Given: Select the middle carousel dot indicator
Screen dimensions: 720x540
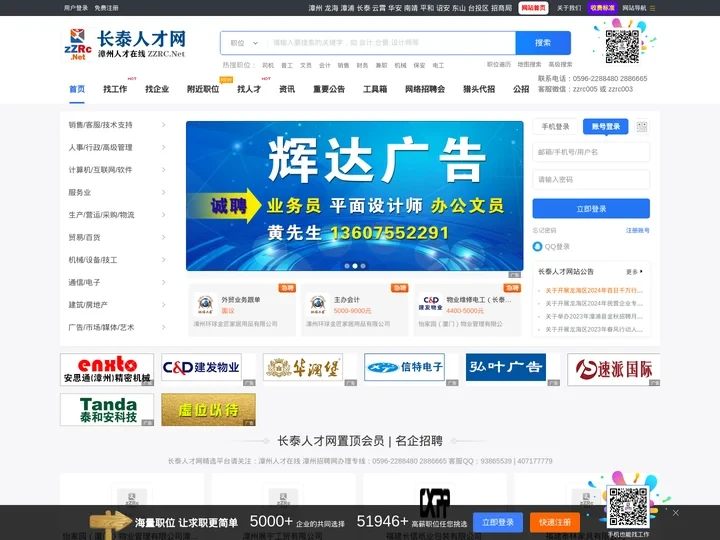Looking at the screenshot, I should 355,266.
